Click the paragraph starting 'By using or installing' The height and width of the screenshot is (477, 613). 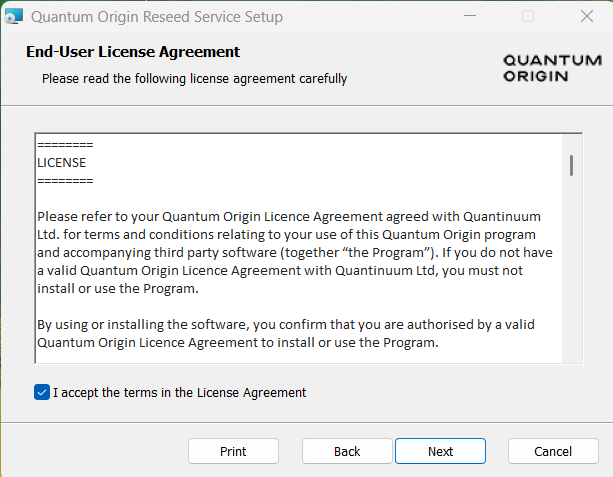coord(293,334)
